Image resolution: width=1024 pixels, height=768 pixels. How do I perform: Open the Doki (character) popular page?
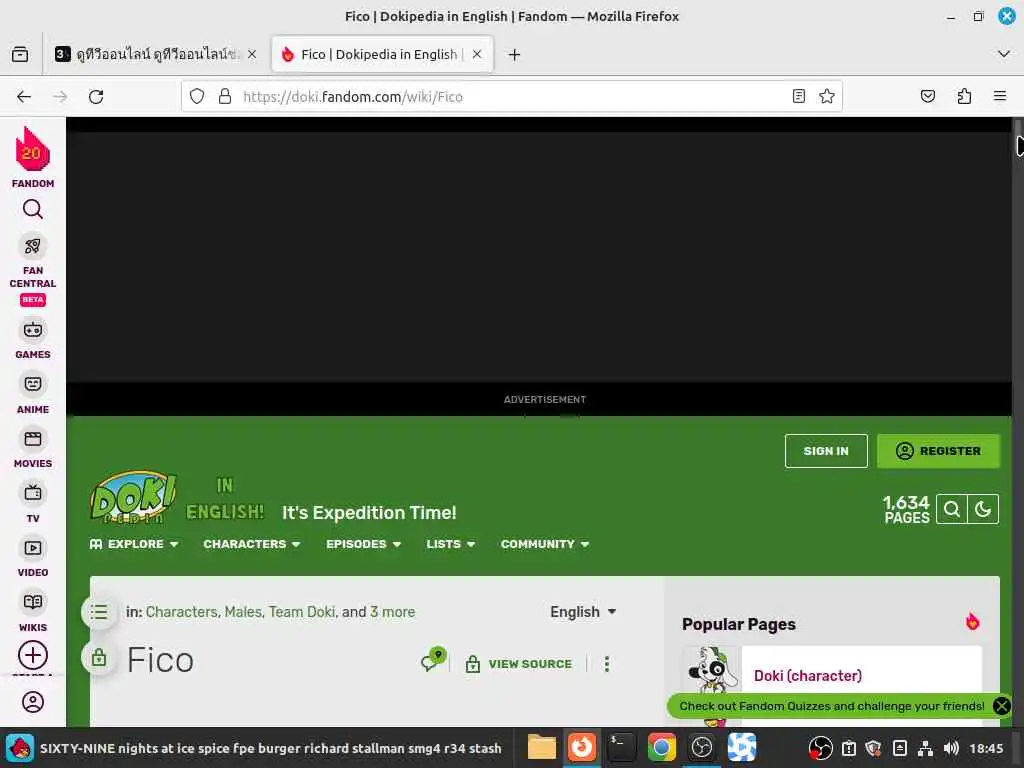coord(808,676)
